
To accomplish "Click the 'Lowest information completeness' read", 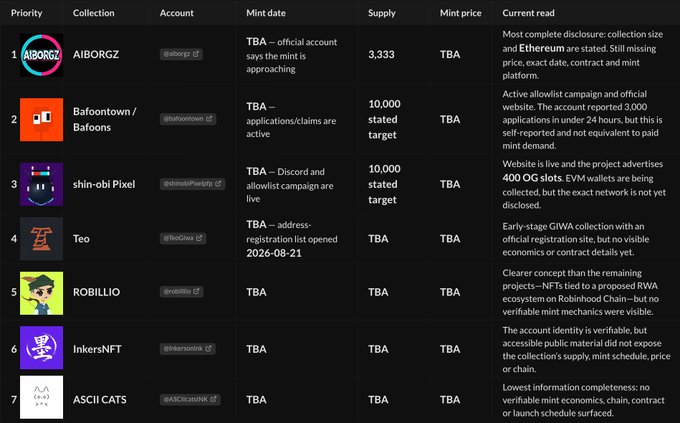I will pyautogui.click(x=583, y=400).
